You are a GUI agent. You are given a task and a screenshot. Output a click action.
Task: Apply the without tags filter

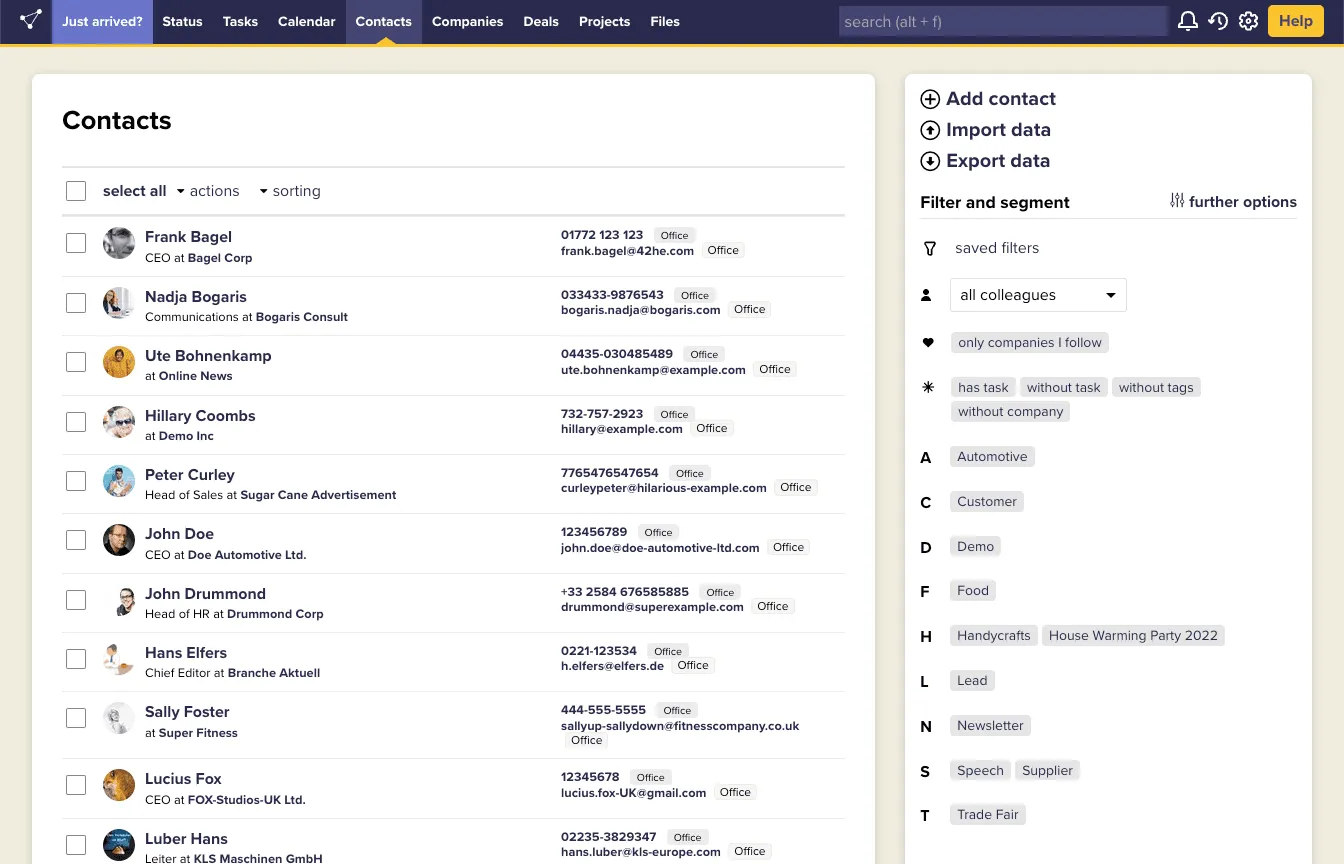click(1156, 388)
